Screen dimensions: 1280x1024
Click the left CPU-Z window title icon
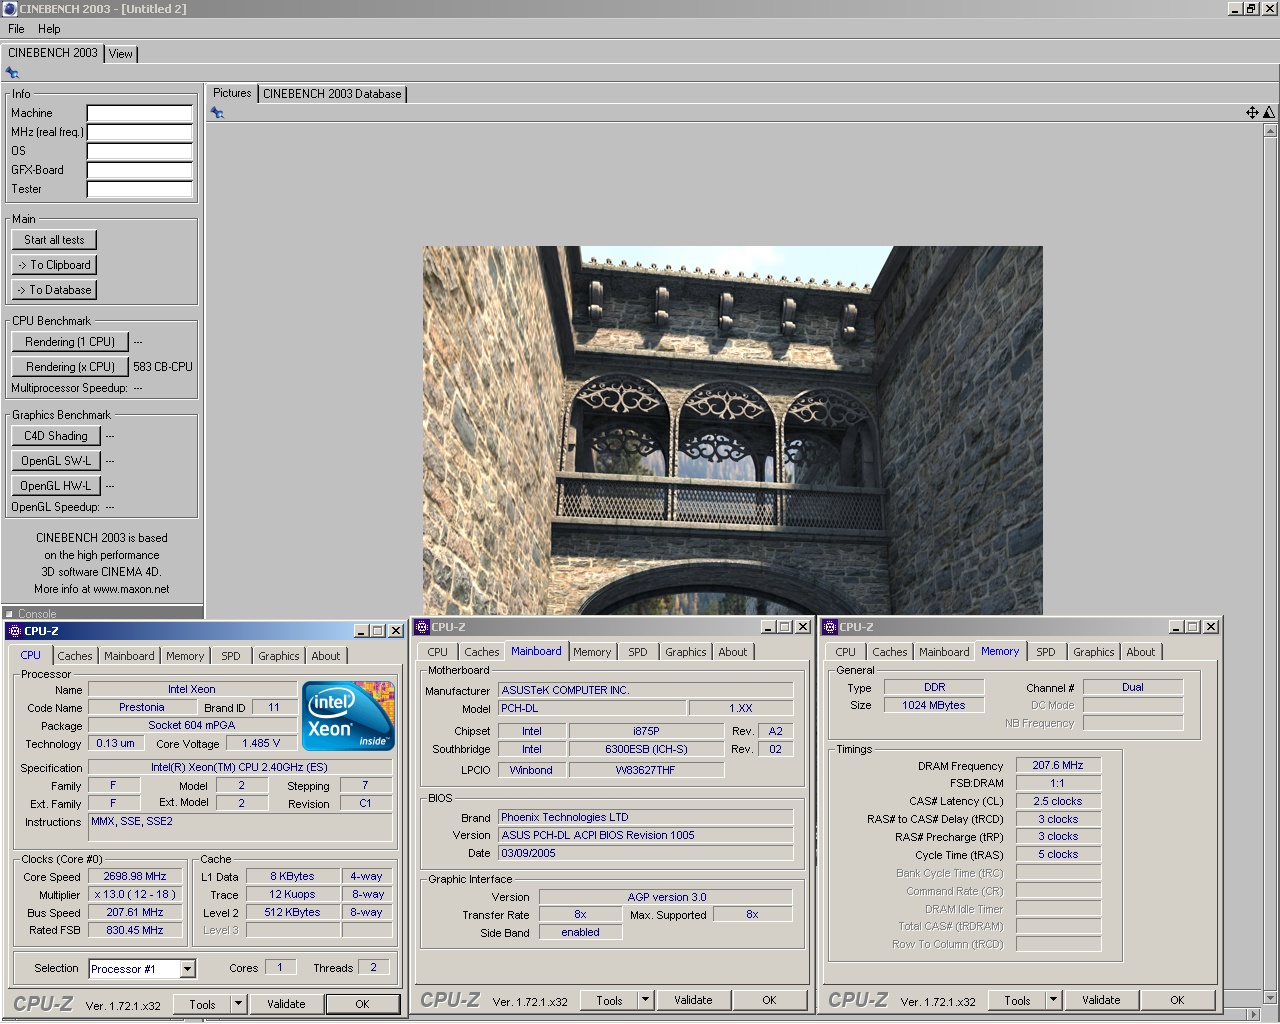coord(15,631)
